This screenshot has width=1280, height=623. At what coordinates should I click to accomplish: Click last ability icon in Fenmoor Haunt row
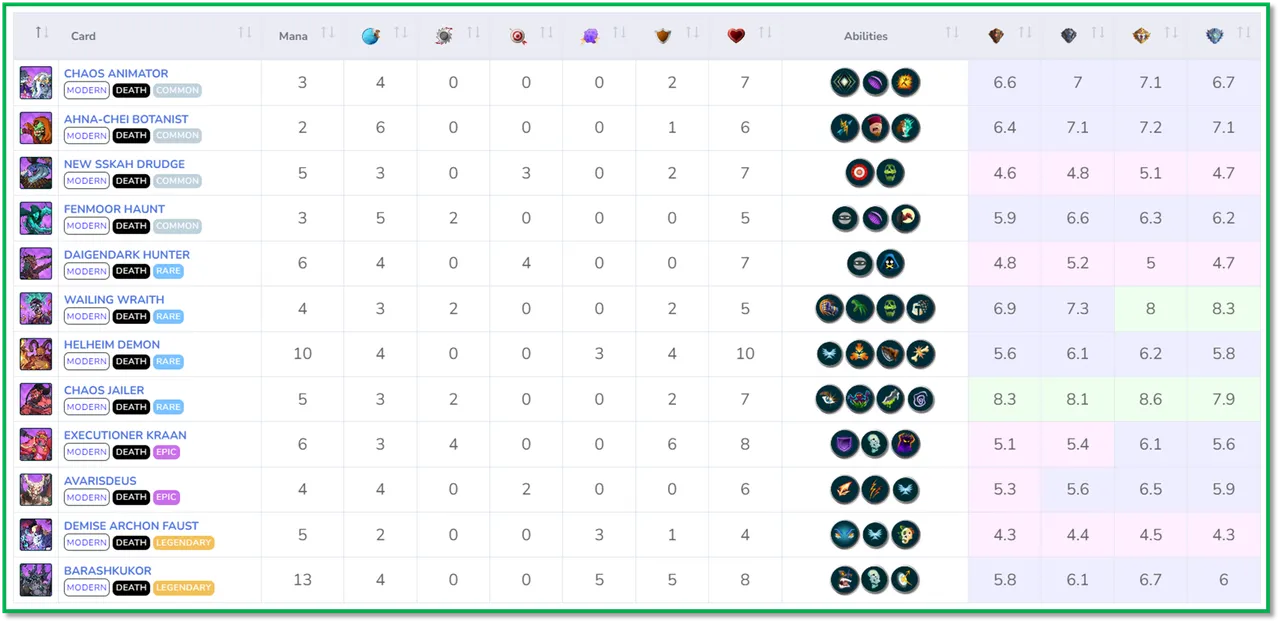(x=905, y=218)
